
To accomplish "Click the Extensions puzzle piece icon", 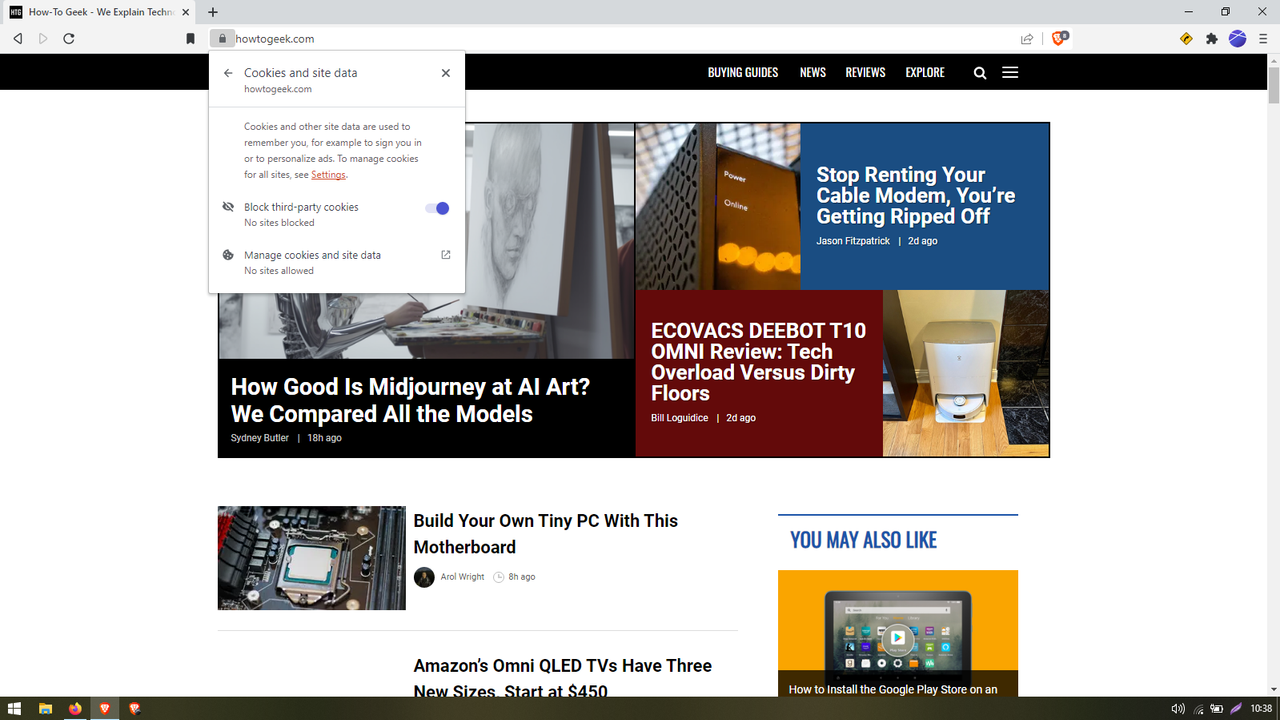I will (1211, 38).
